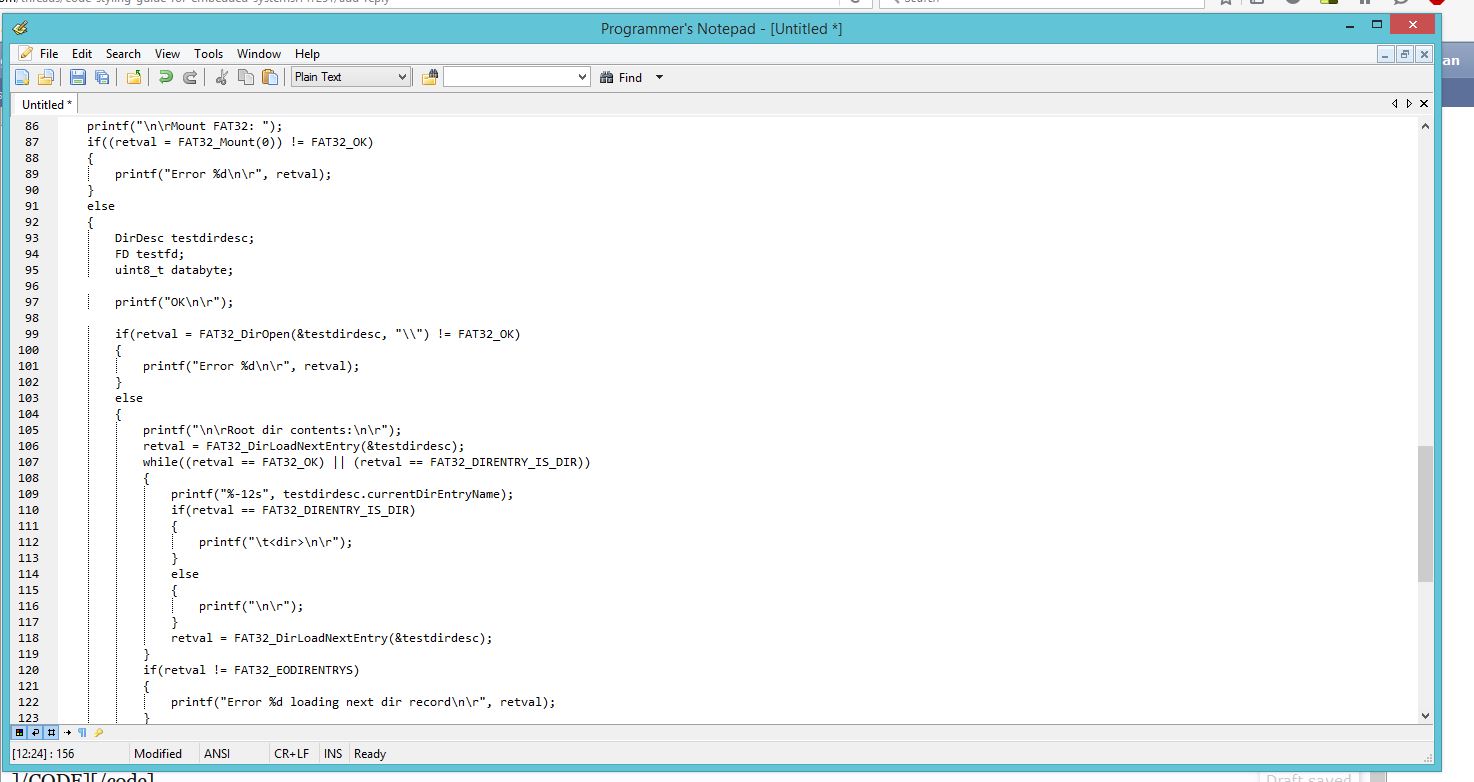
Task: Toggle line numbers hash icon
Action: [x=51, y=733]
